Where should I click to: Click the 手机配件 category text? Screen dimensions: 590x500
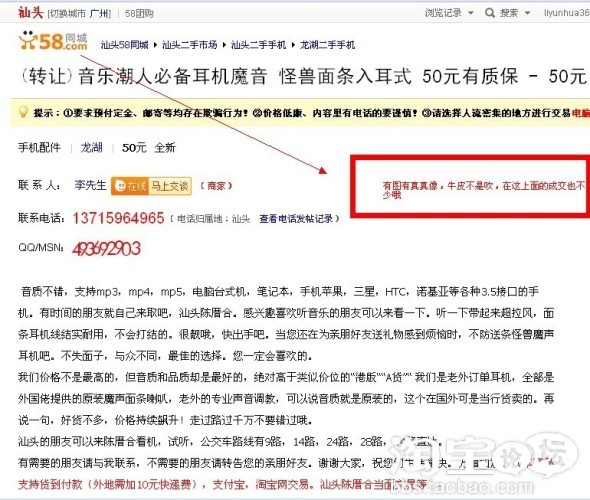pos(40,147)
